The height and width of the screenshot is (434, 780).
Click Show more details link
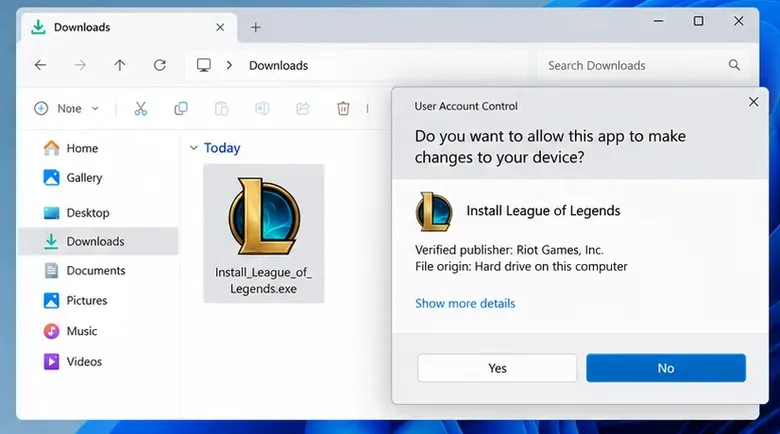(x=465, y=304)
